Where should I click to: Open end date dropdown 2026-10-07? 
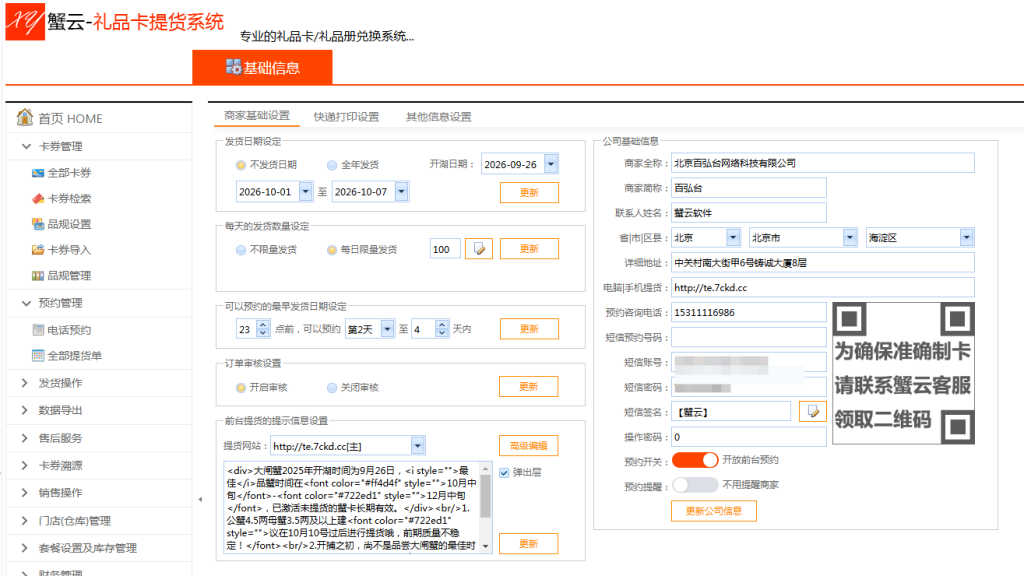pos(402,191)
